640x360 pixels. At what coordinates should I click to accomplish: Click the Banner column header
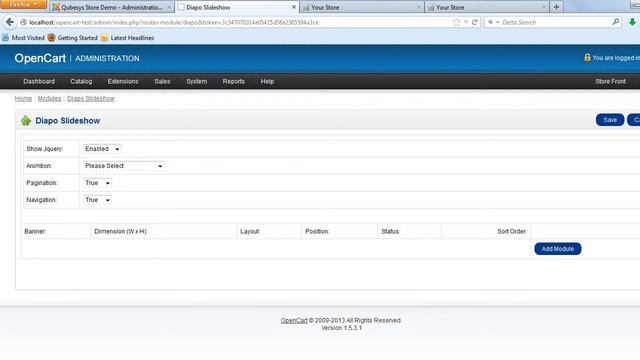[x=35, y=231]
